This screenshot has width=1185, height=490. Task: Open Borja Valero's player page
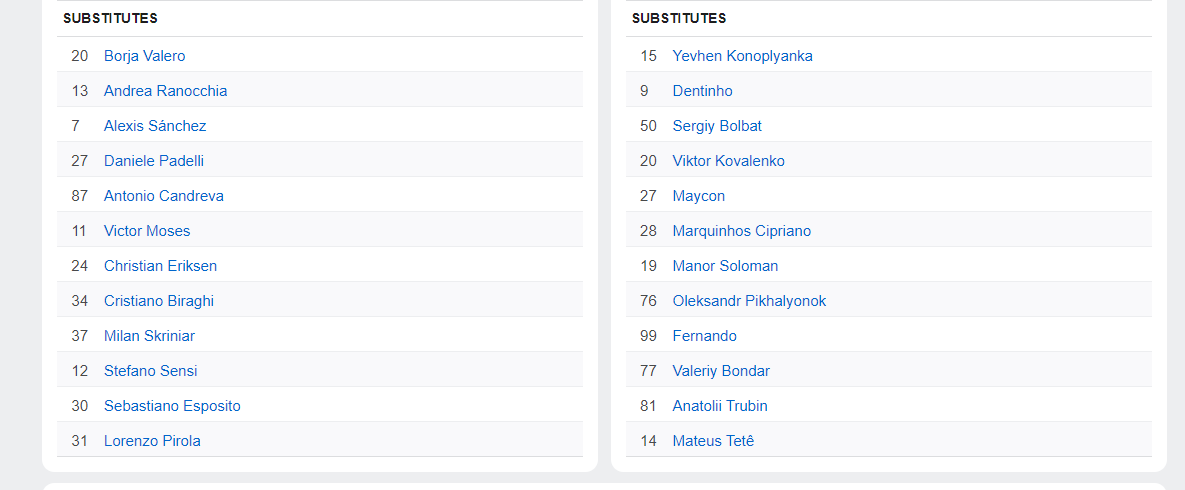click(x=144, y=56)
